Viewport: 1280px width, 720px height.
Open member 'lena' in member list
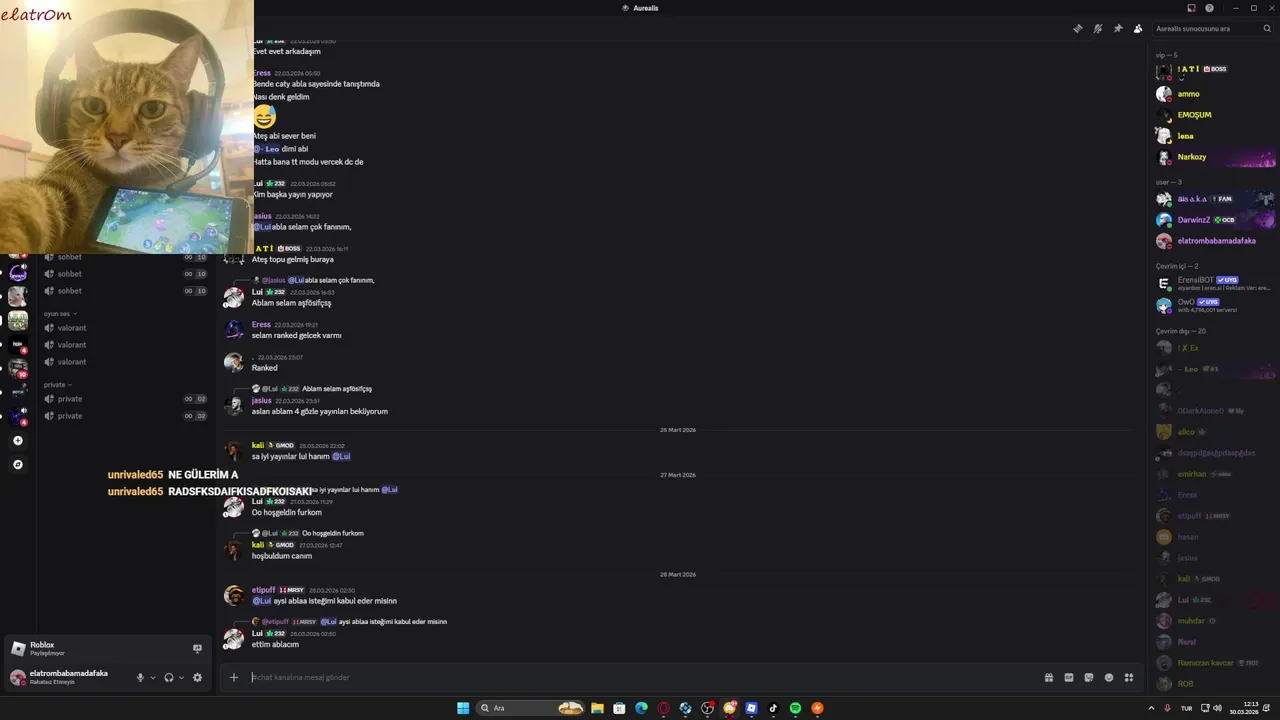pyautogui.click(x=1215, y=136)
